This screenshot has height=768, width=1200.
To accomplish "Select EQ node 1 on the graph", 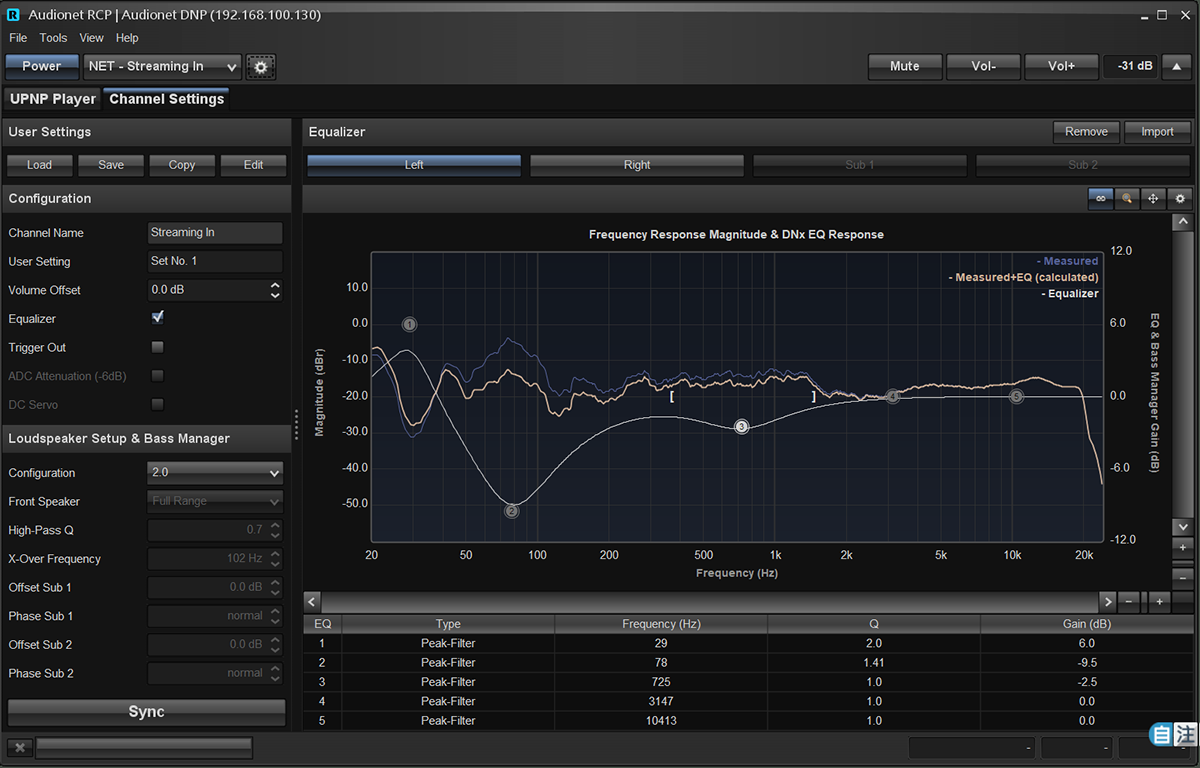I will (409, 324).
